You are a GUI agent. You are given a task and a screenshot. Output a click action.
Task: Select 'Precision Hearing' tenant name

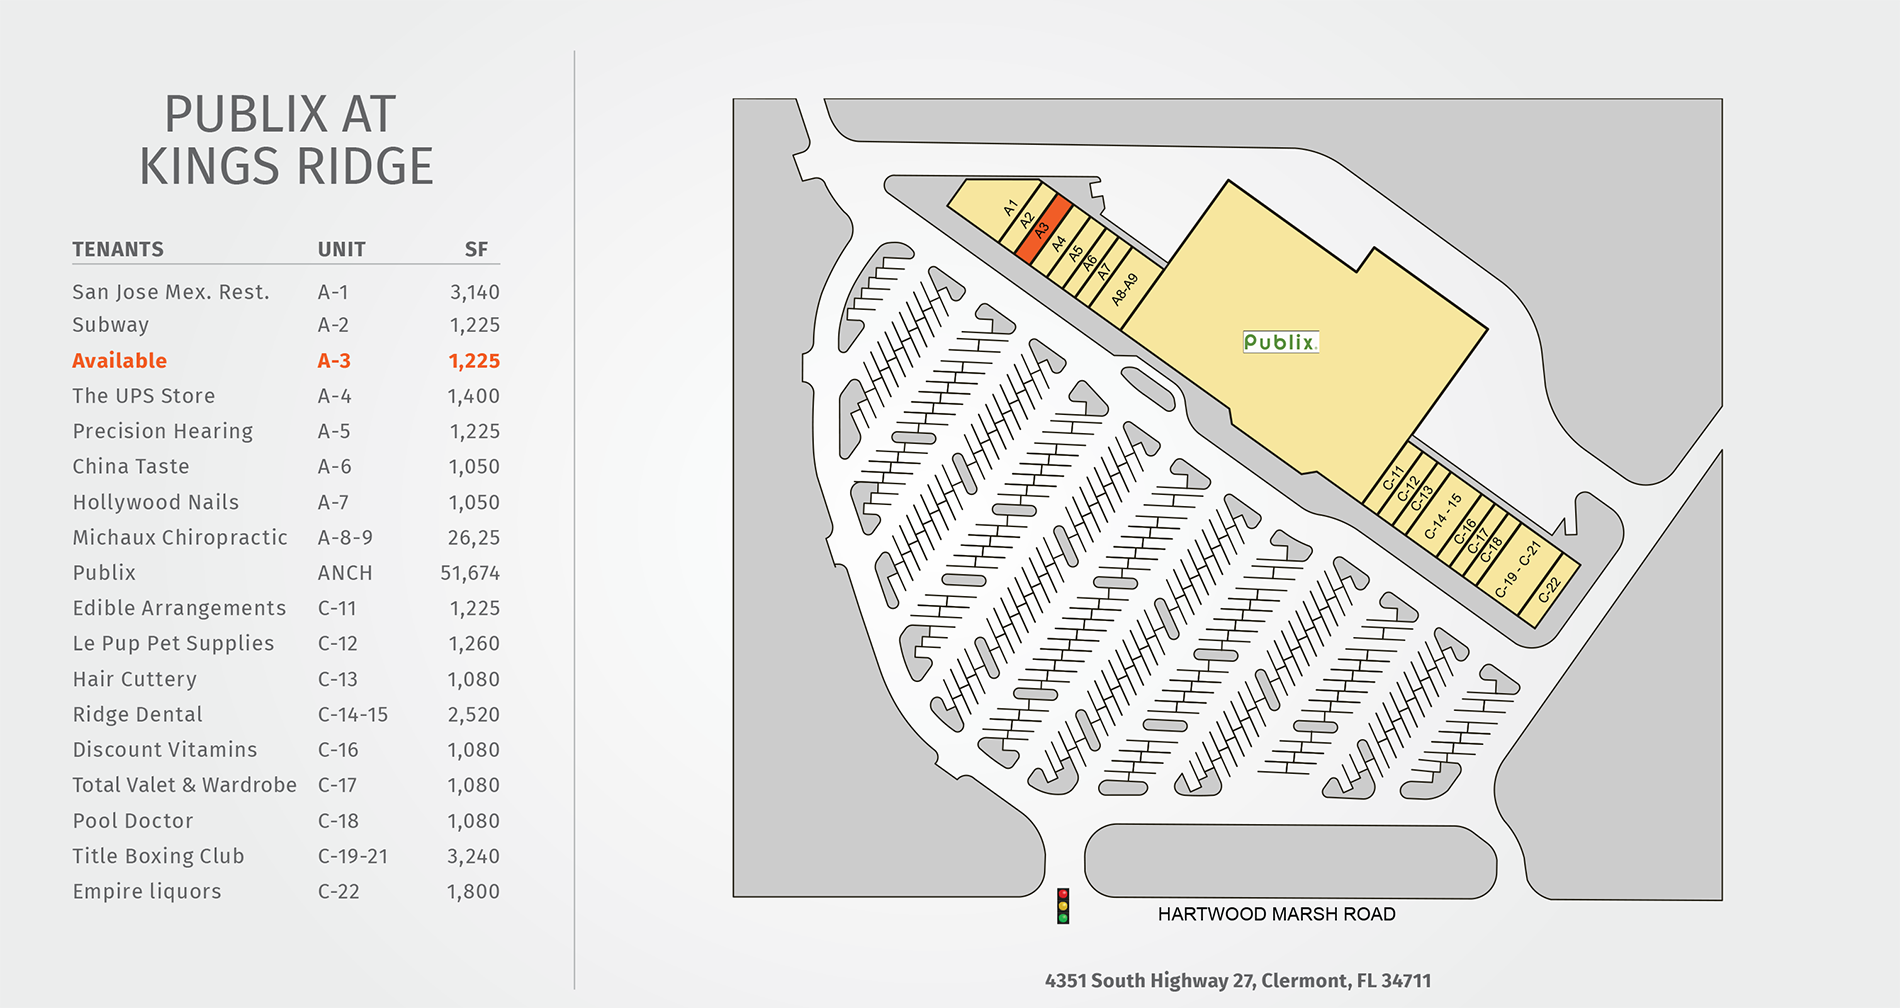[x=163, y=431]
